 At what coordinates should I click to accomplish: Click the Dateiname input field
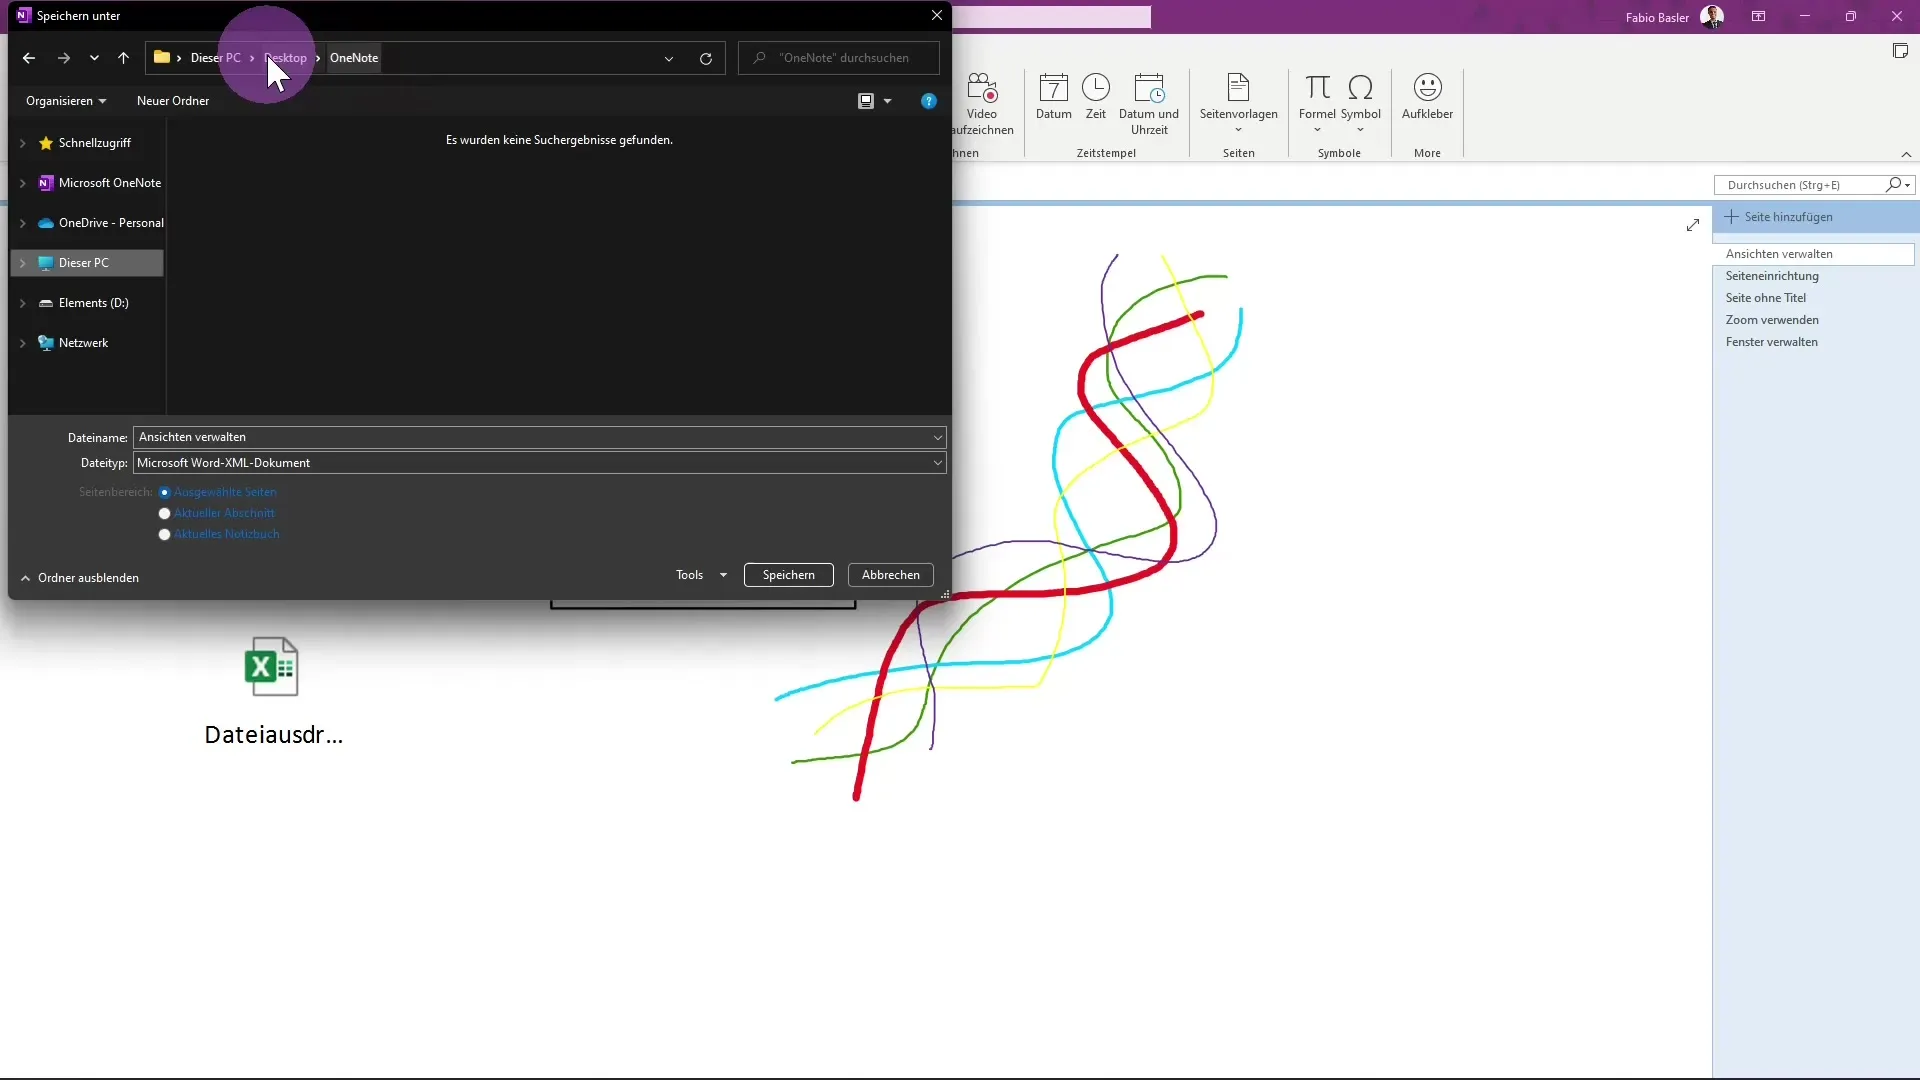(x=532, y=437)
